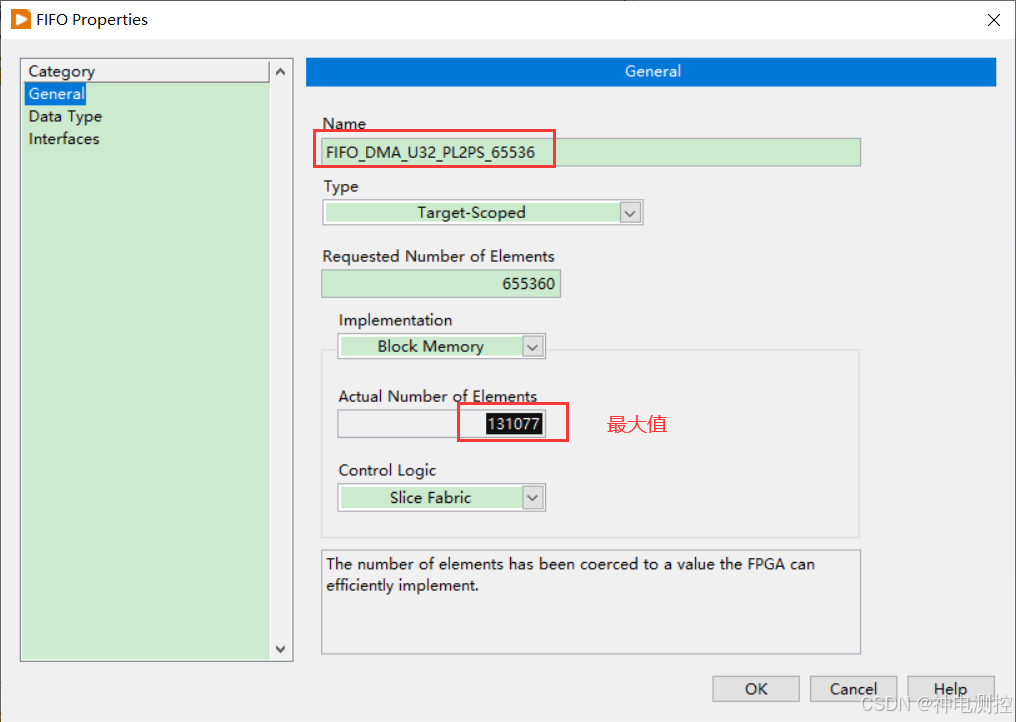Click the coerced elements message text box
This screenshot has height=722, width=1016.
[591, 601]
